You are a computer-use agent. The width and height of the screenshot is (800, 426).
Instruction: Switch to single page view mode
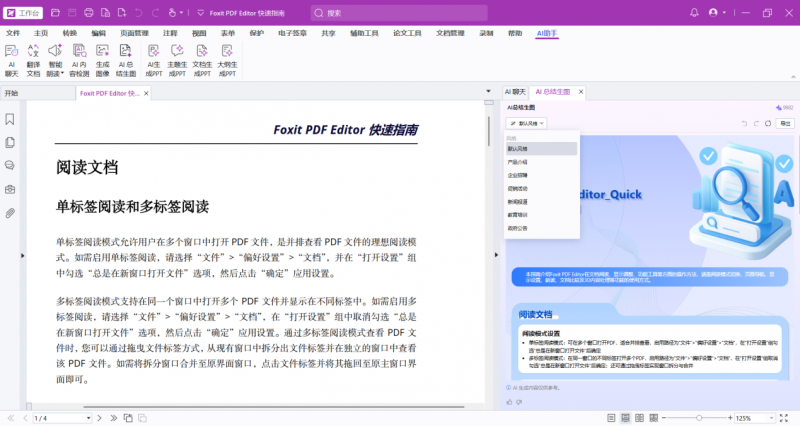click(x=609, y=417)
